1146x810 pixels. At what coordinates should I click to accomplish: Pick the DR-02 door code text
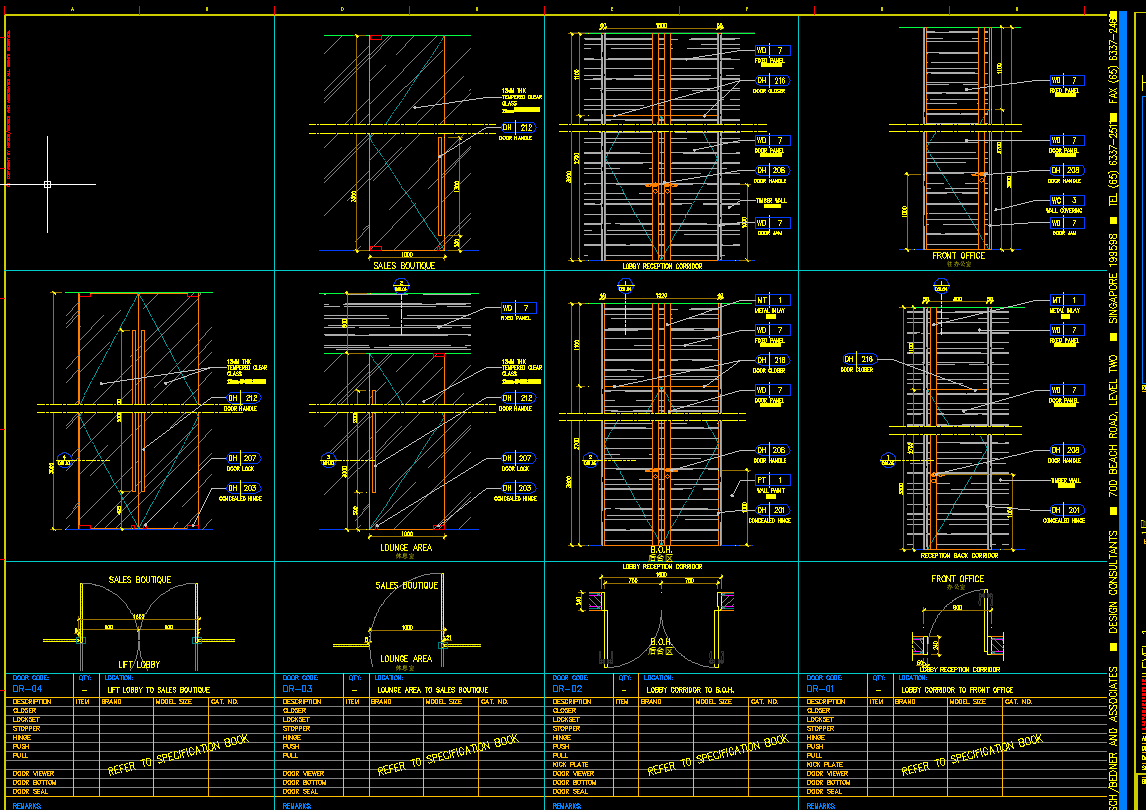pyautogui.click(x=567, y=689)
